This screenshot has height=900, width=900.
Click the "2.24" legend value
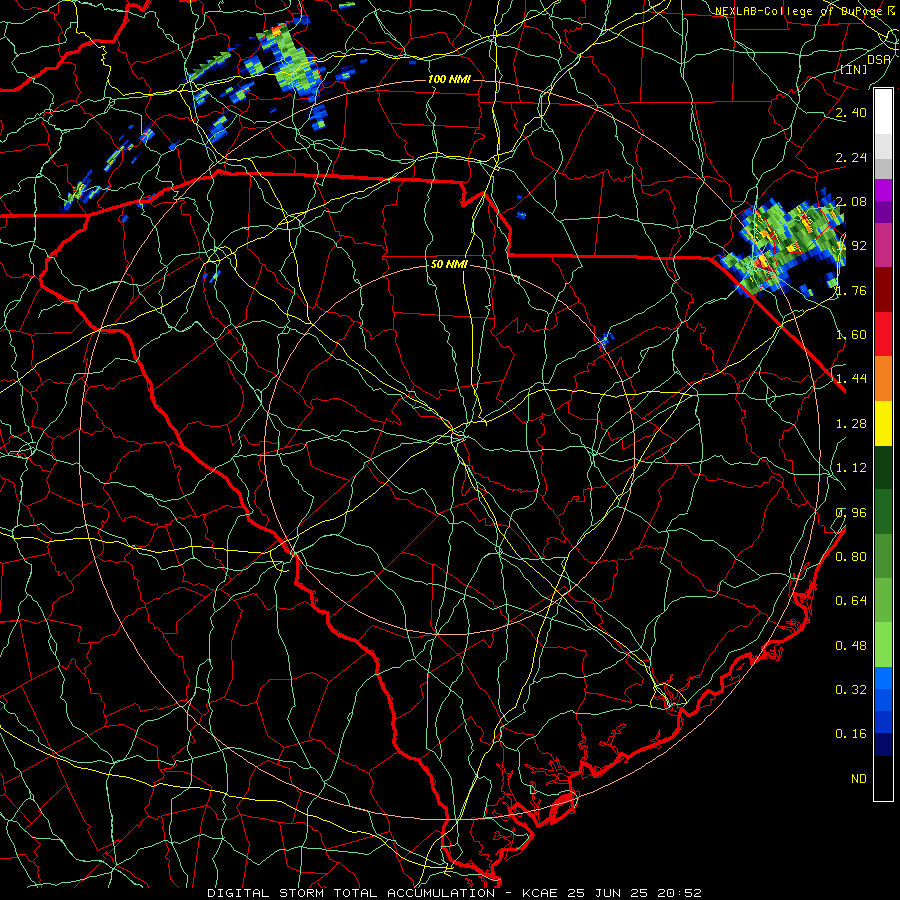(851, 157)
